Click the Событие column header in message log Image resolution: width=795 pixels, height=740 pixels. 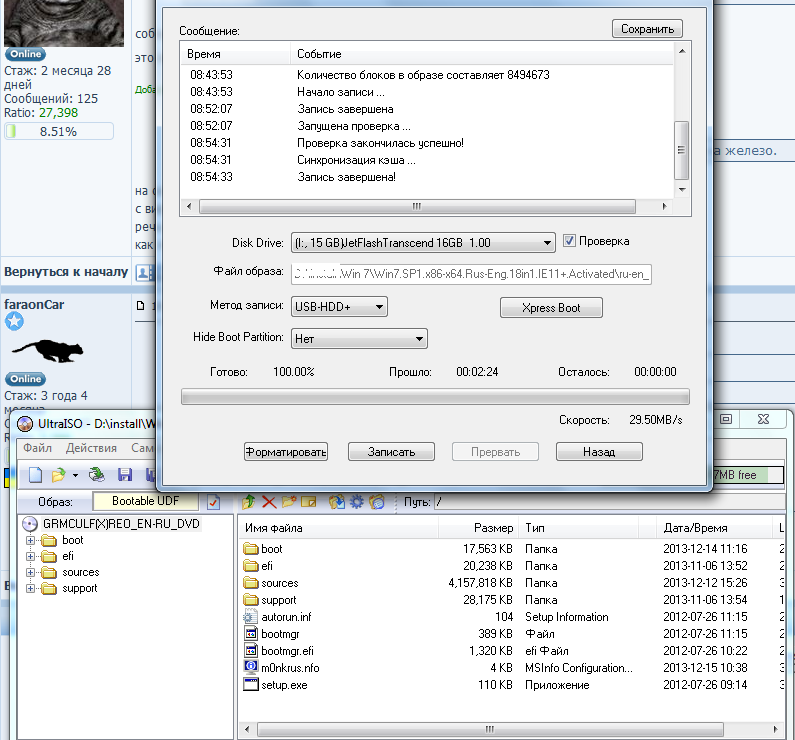pyautogui.click(x=482, y=54)
